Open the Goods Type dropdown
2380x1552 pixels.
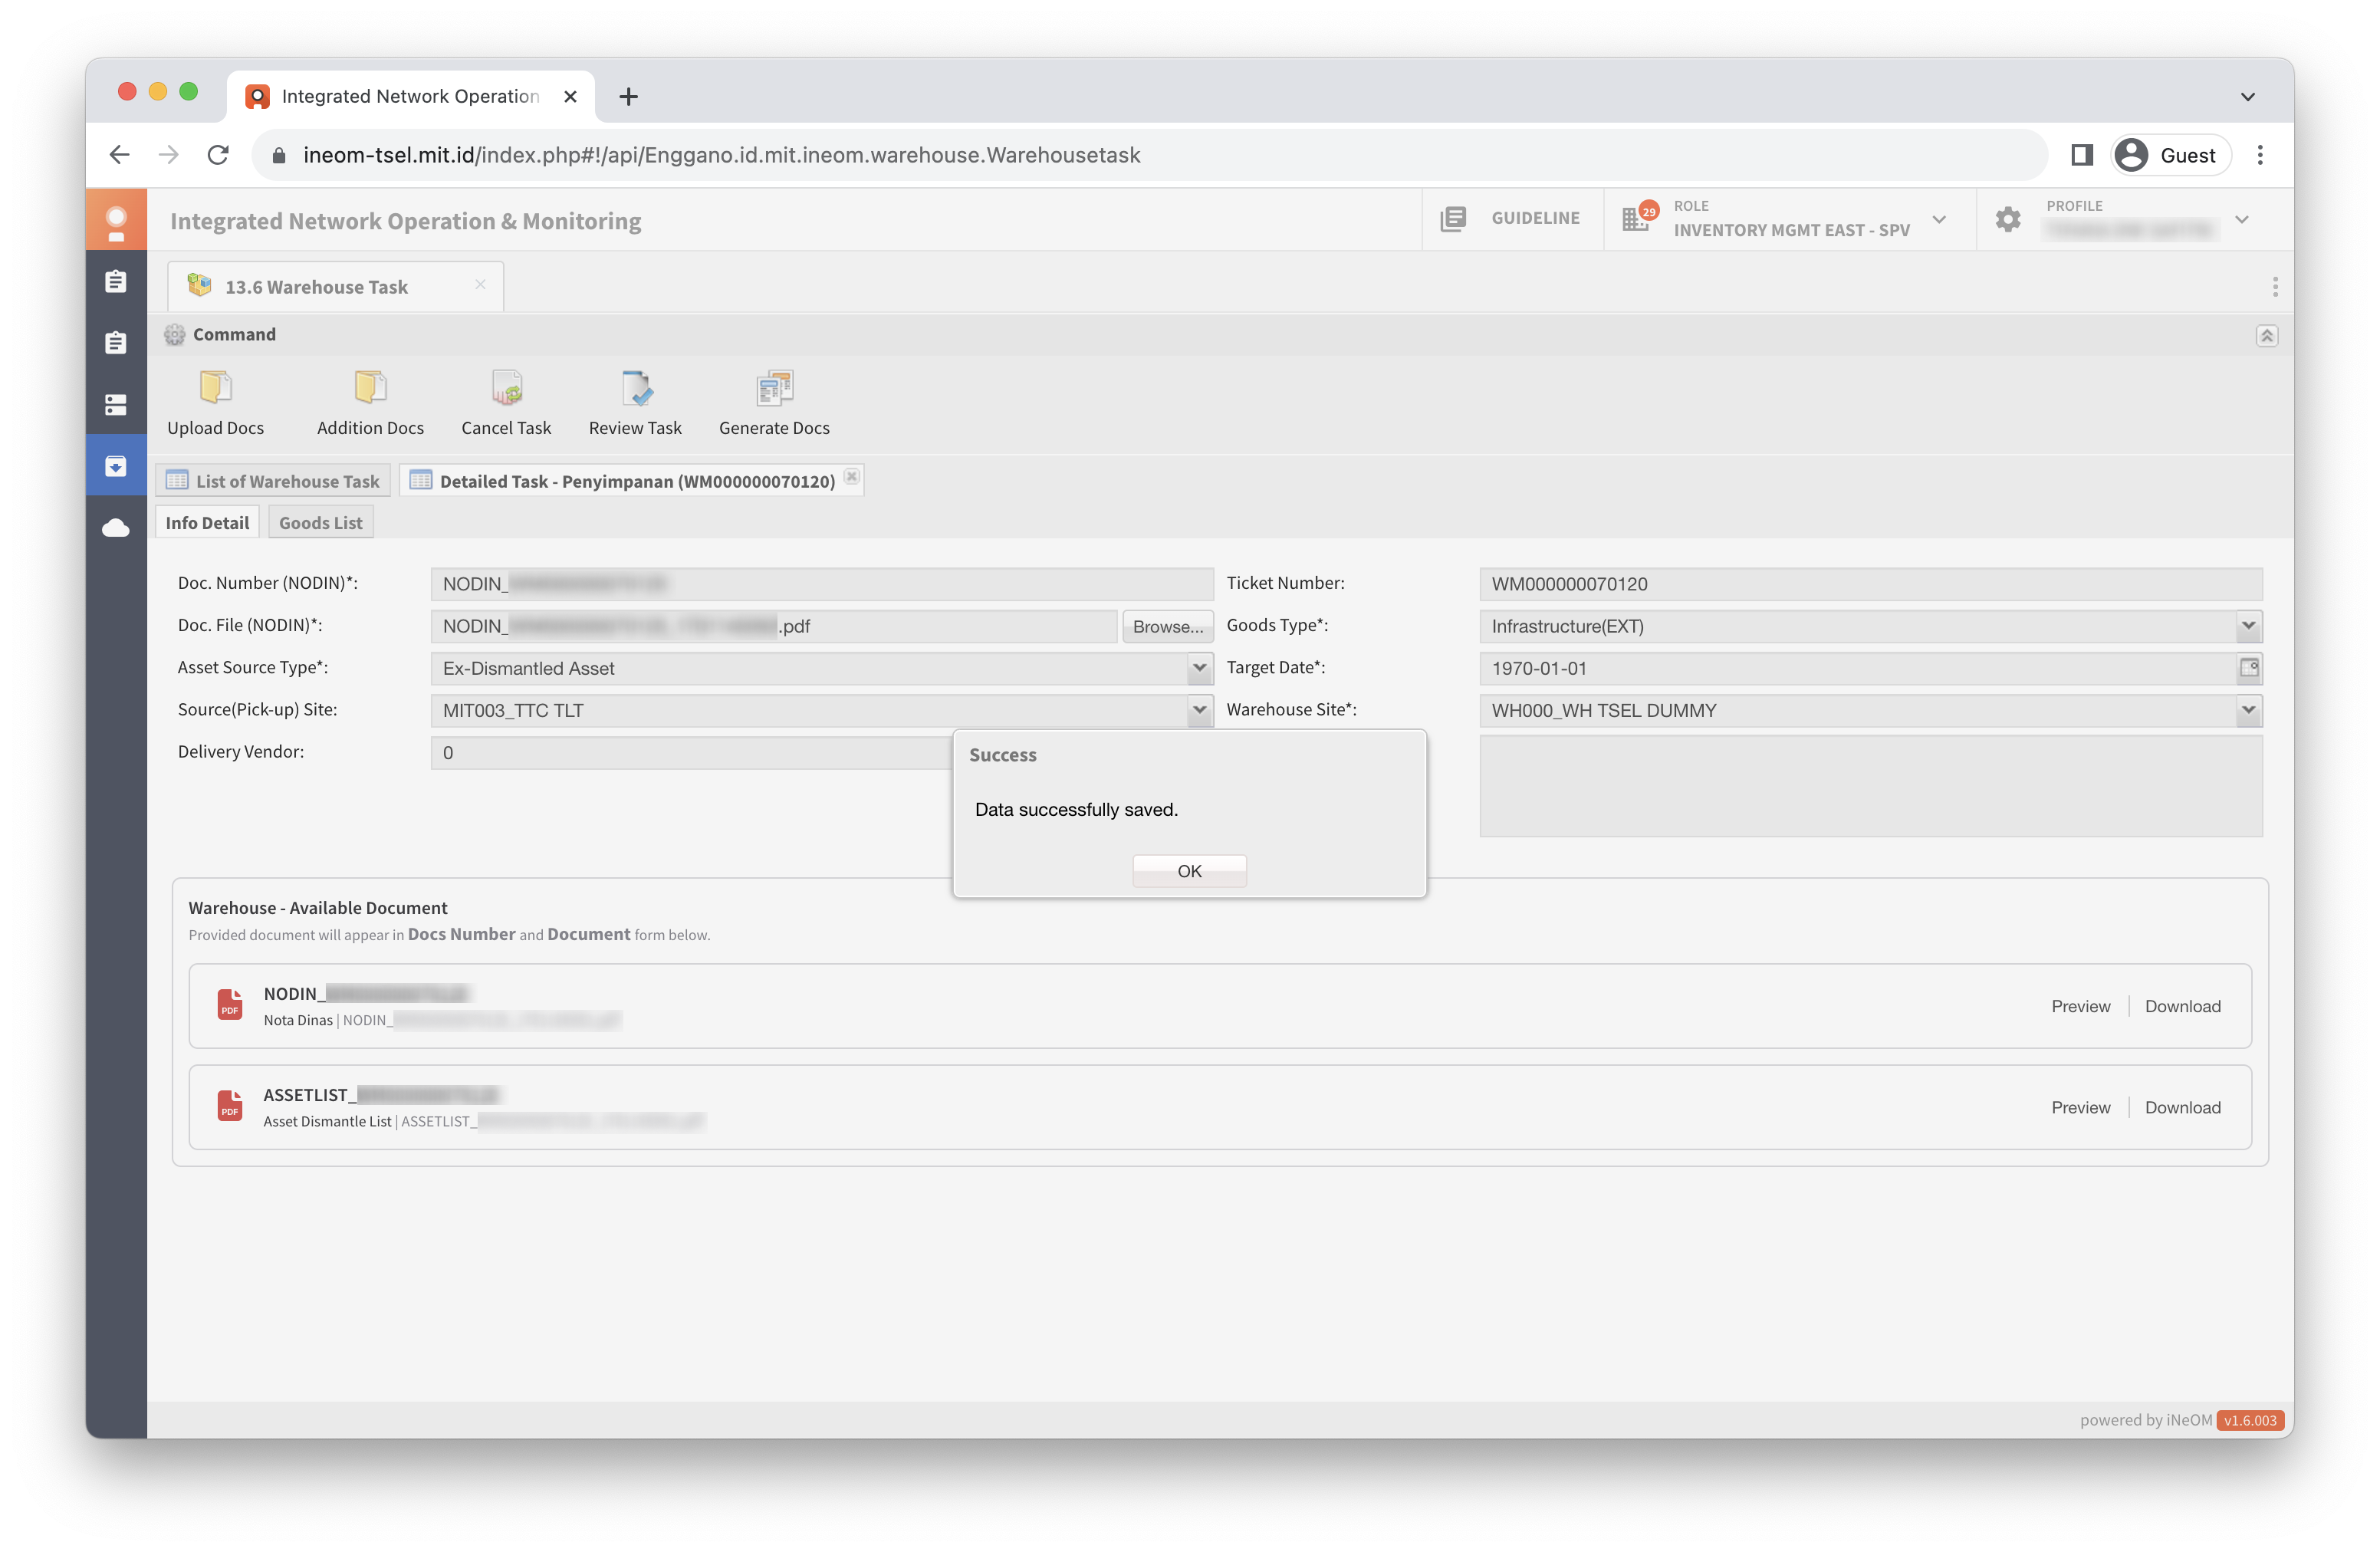click(x=2248, y=626)
